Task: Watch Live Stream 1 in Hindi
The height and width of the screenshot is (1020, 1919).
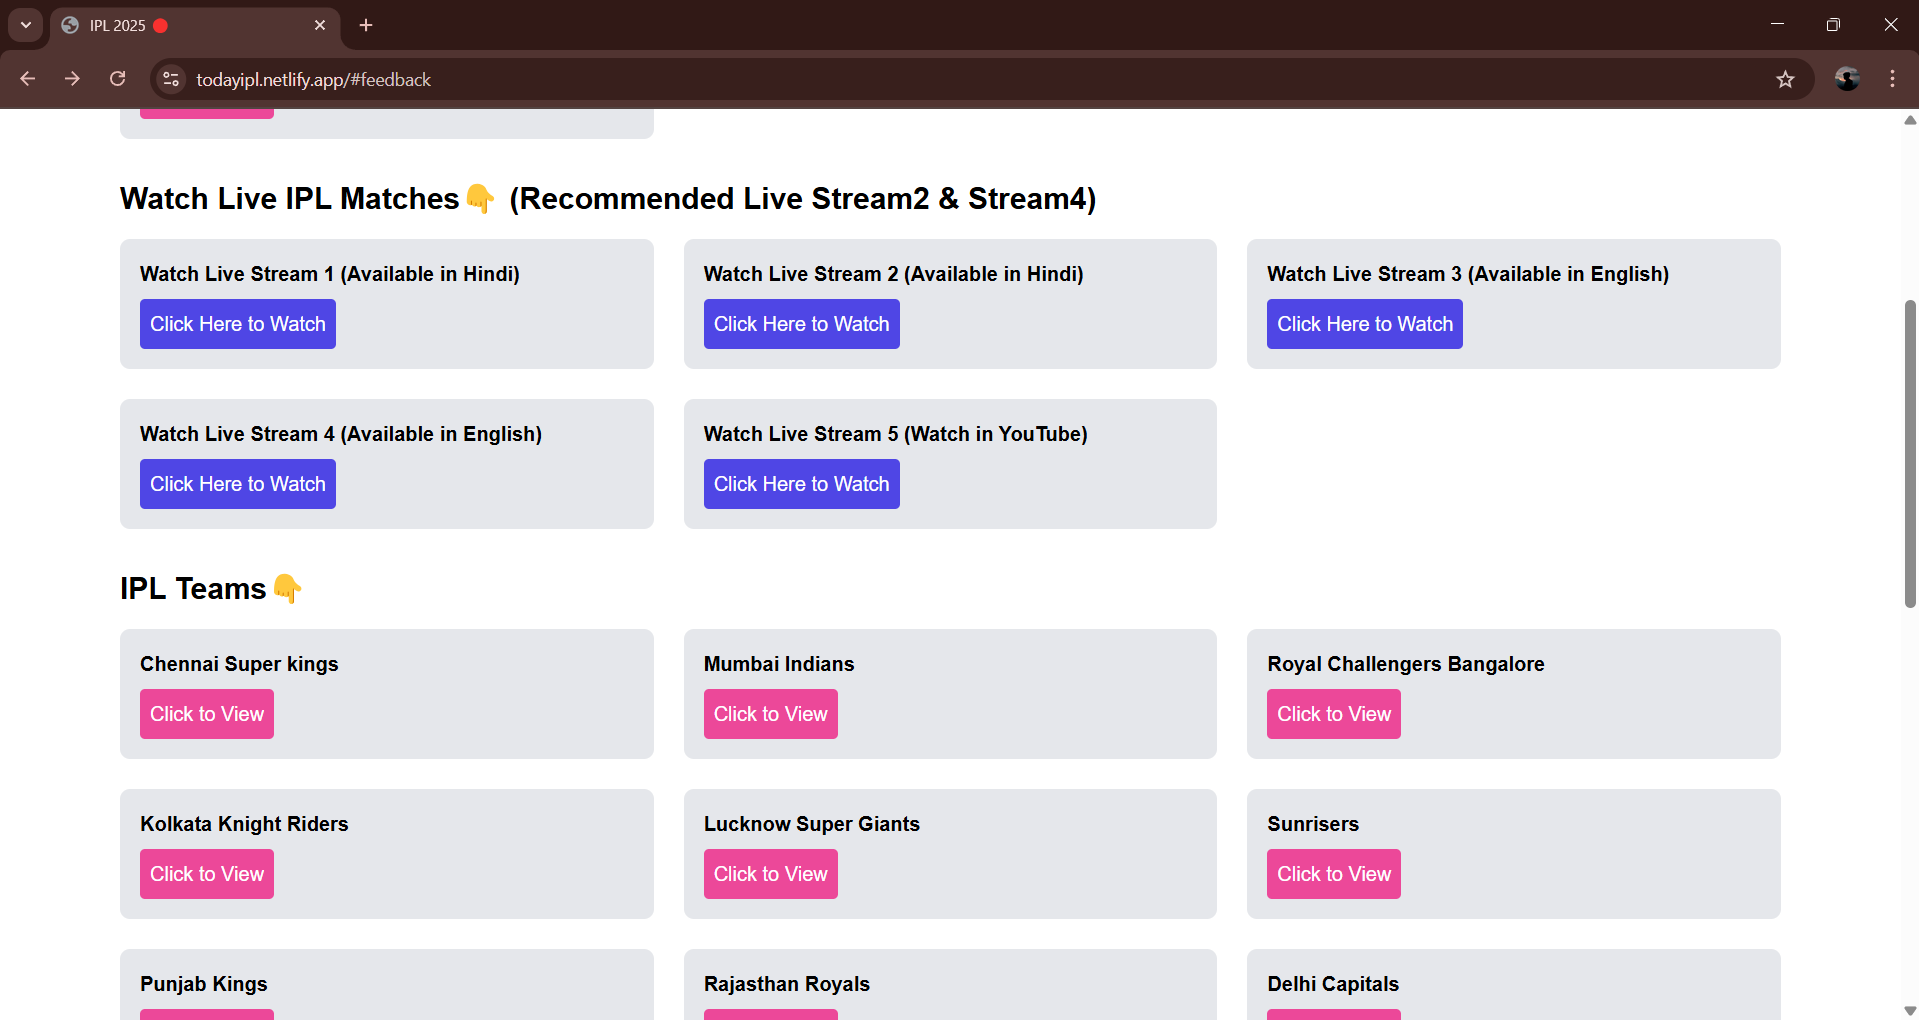Action: (x=237, y=323)
